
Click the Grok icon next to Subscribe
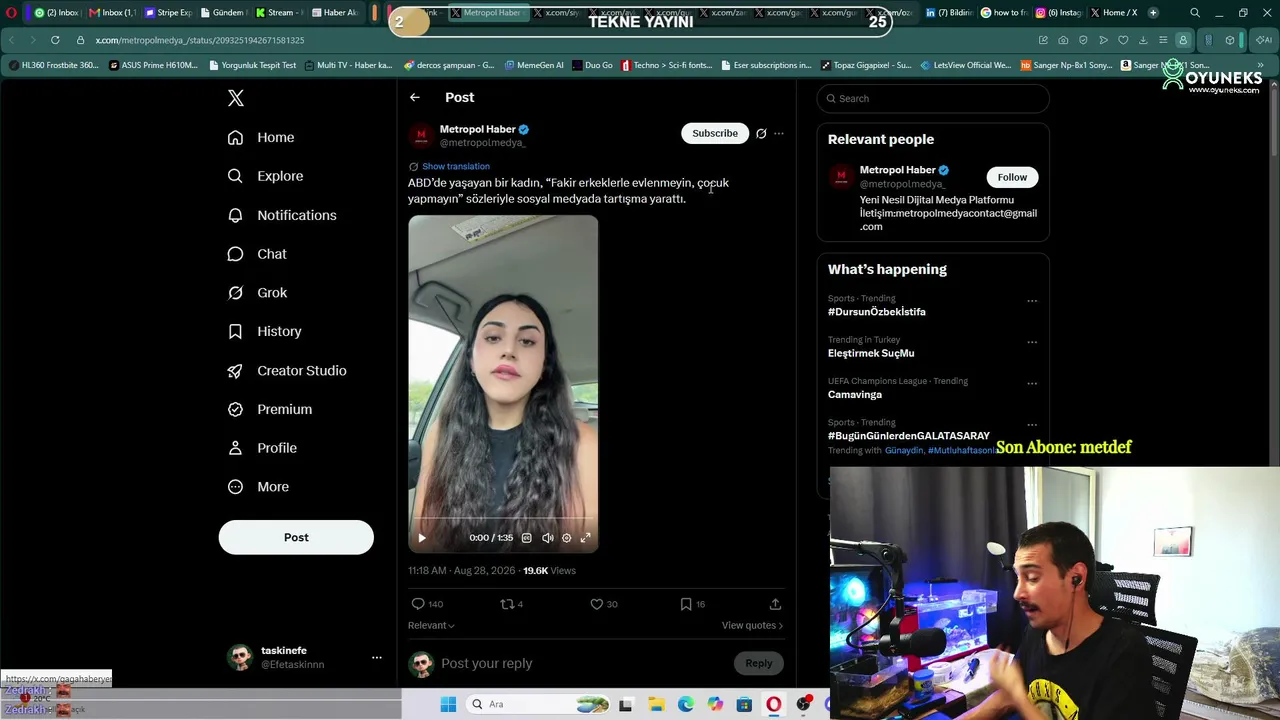(x=761, y=133)
